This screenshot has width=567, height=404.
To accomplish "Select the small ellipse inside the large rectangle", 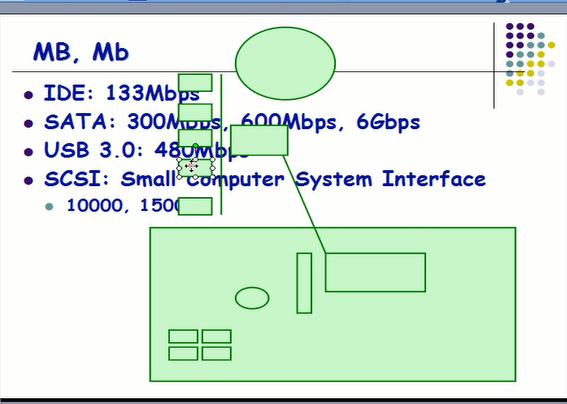I will click(252, 298).
